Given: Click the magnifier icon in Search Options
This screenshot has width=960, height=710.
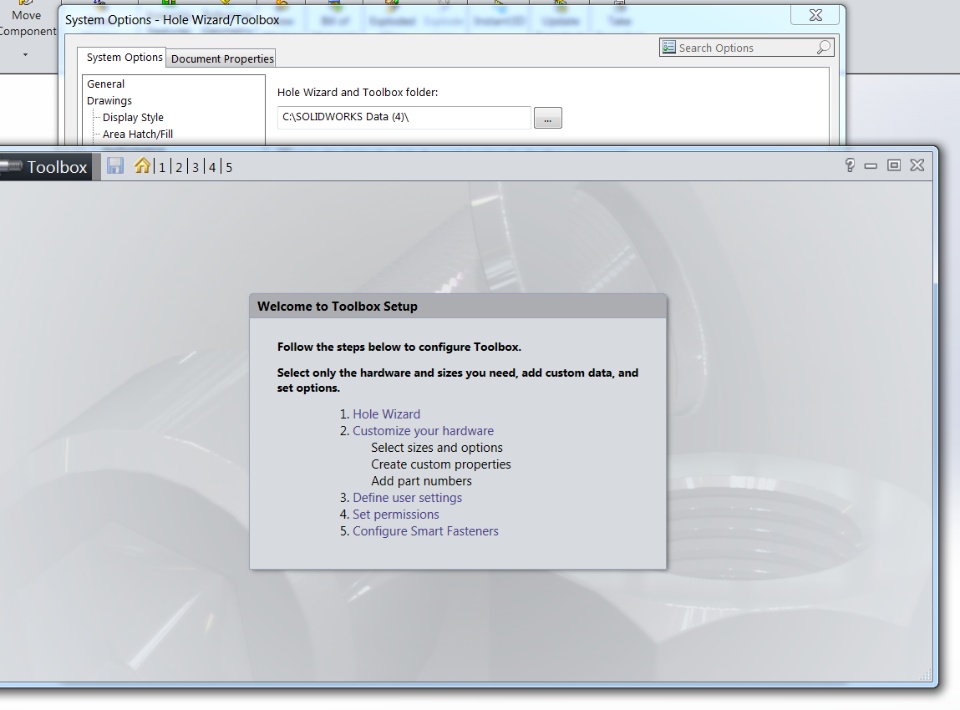Looking at the screenshot, I should [x=823, y=47].
